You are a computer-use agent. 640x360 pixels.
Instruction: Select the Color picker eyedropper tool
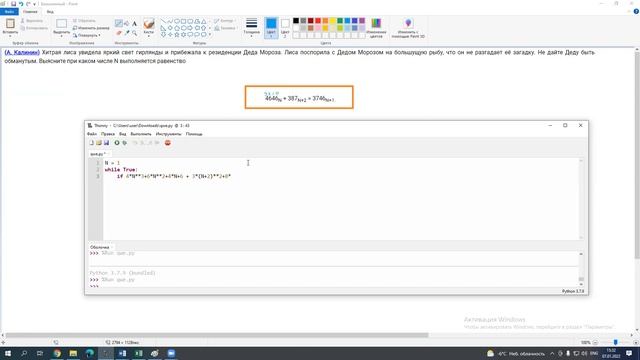click(127, 33)
